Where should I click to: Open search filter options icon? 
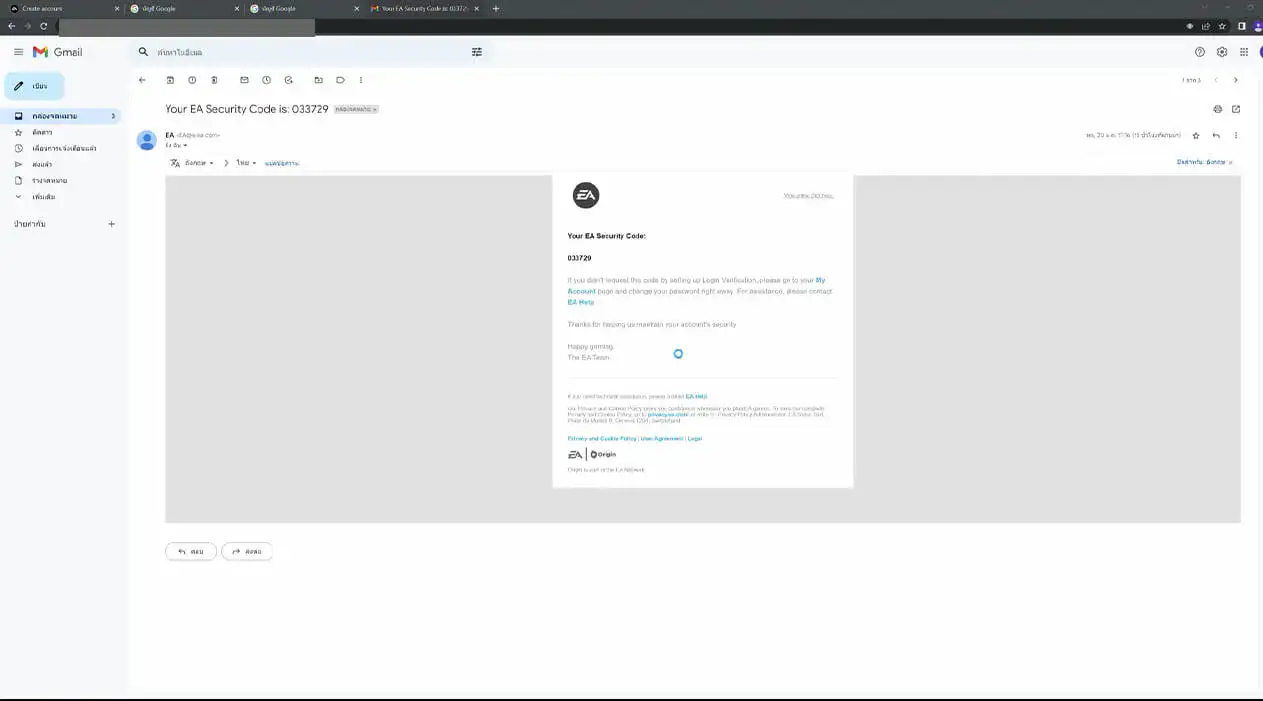[477, 52]
